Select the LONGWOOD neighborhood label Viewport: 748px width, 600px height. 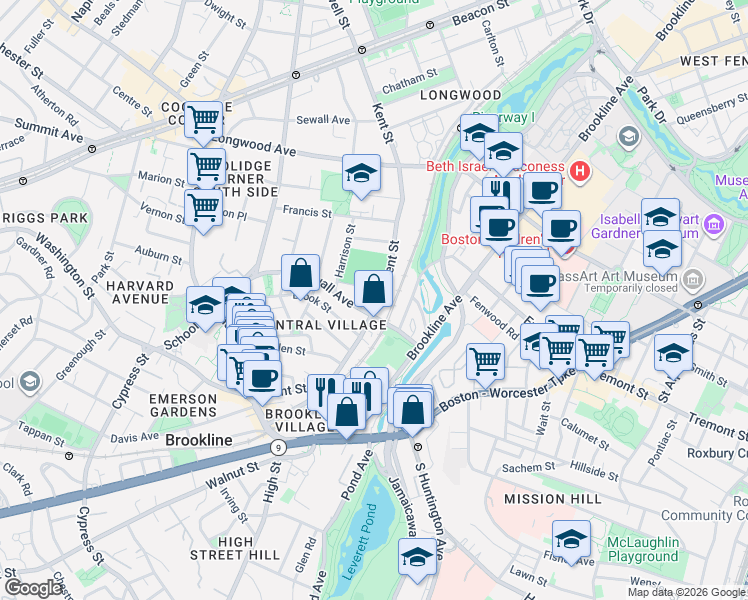point(460,95)
